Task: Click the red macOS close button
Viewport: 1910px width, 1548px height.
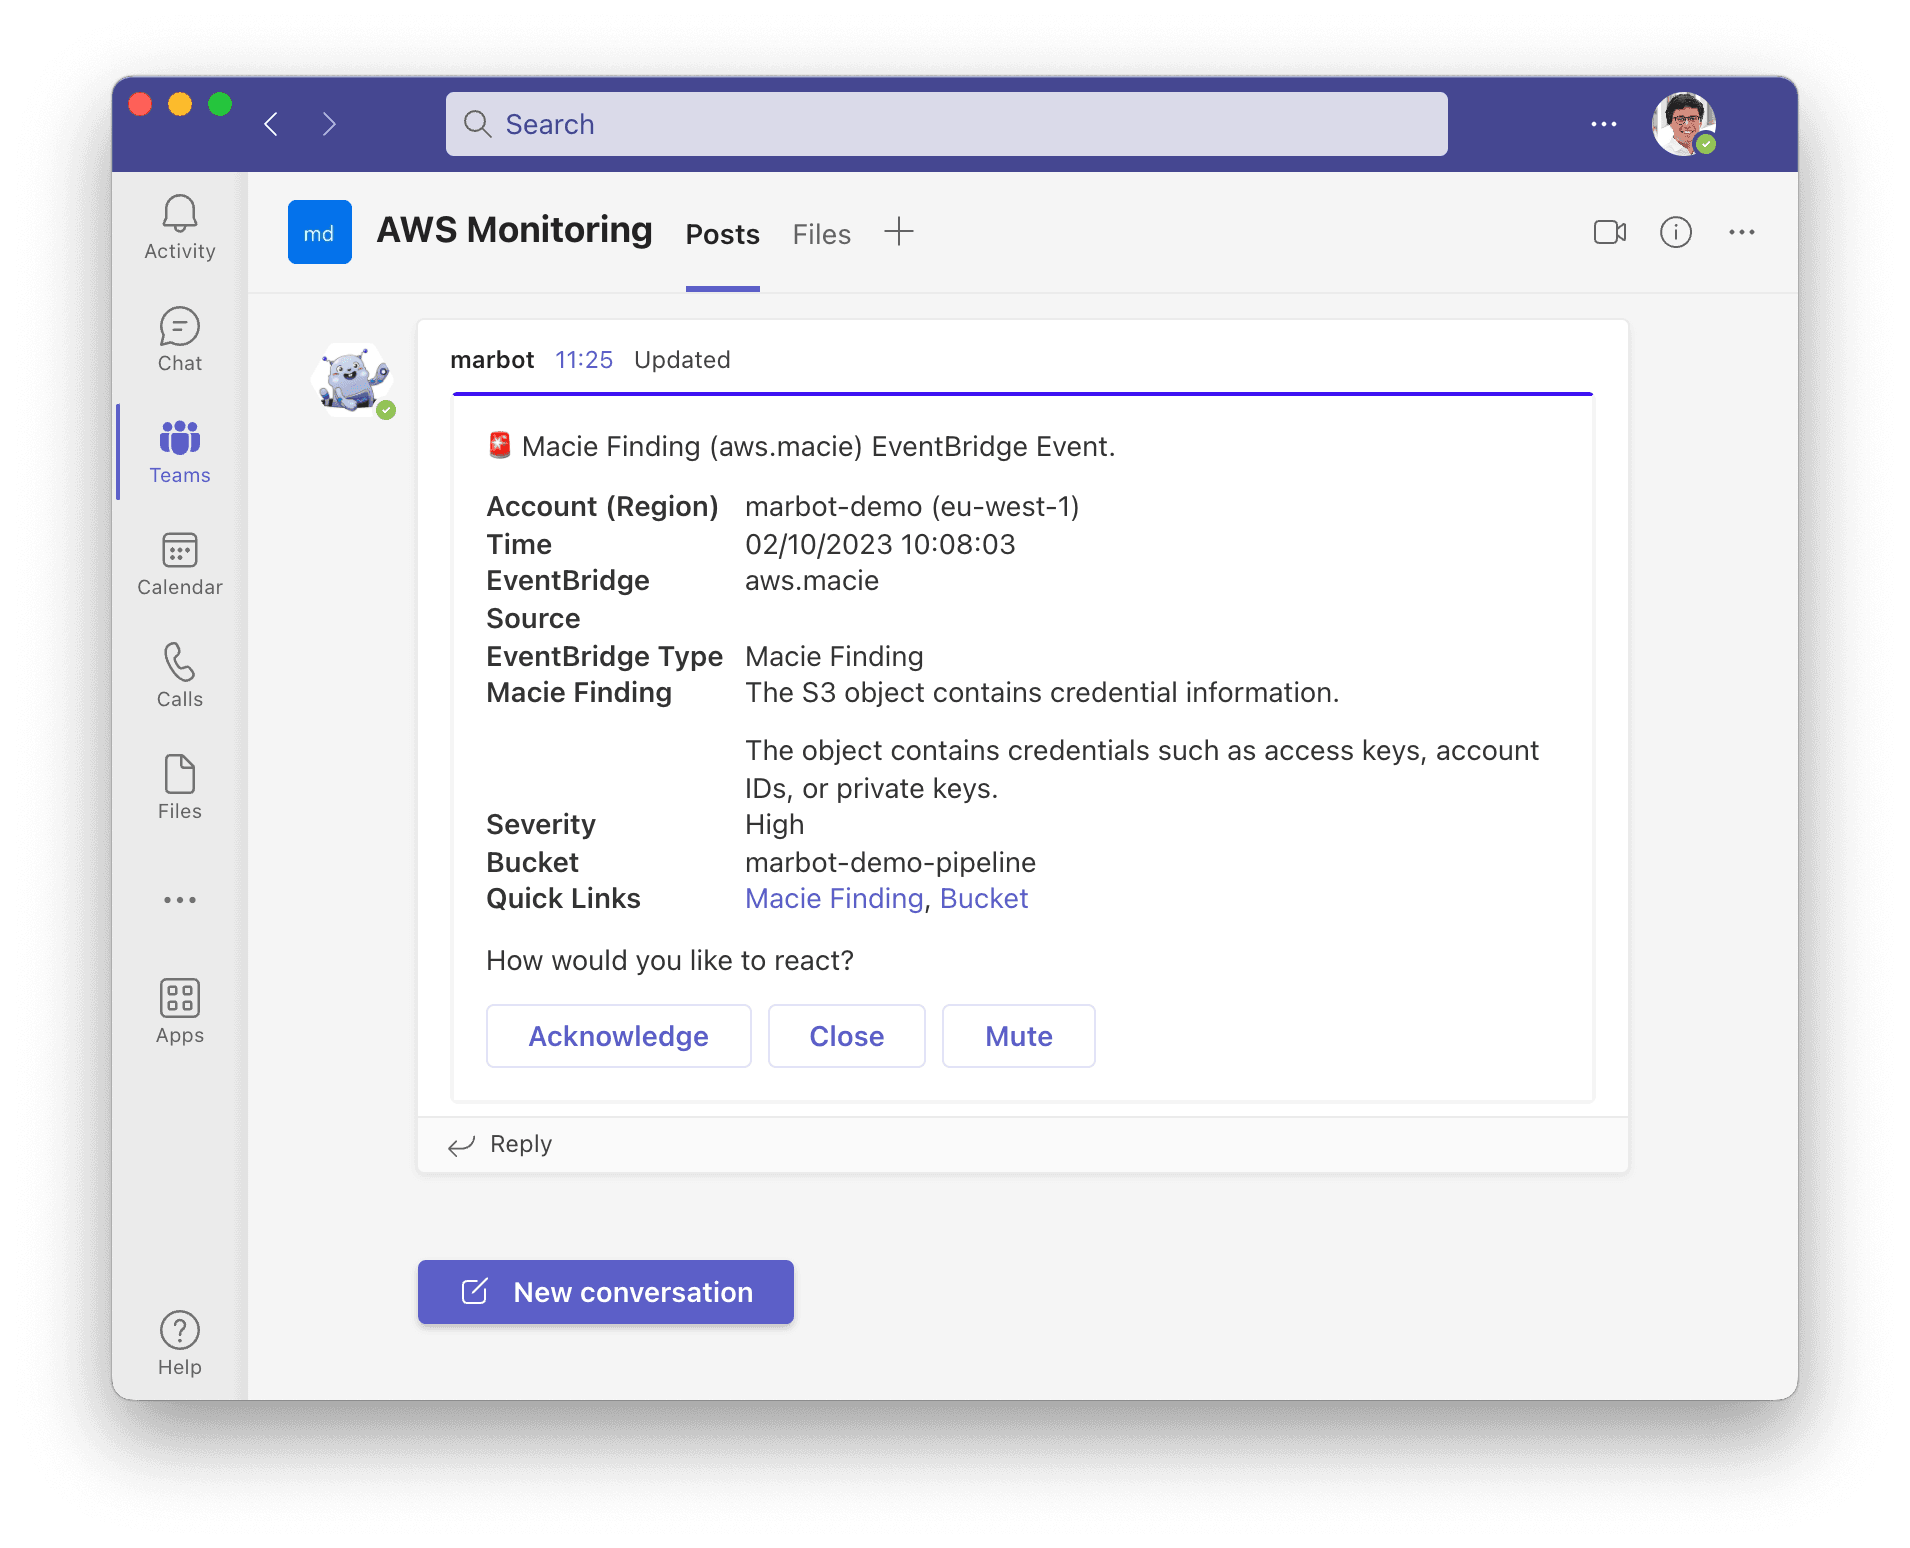Action: coord(140,104)
